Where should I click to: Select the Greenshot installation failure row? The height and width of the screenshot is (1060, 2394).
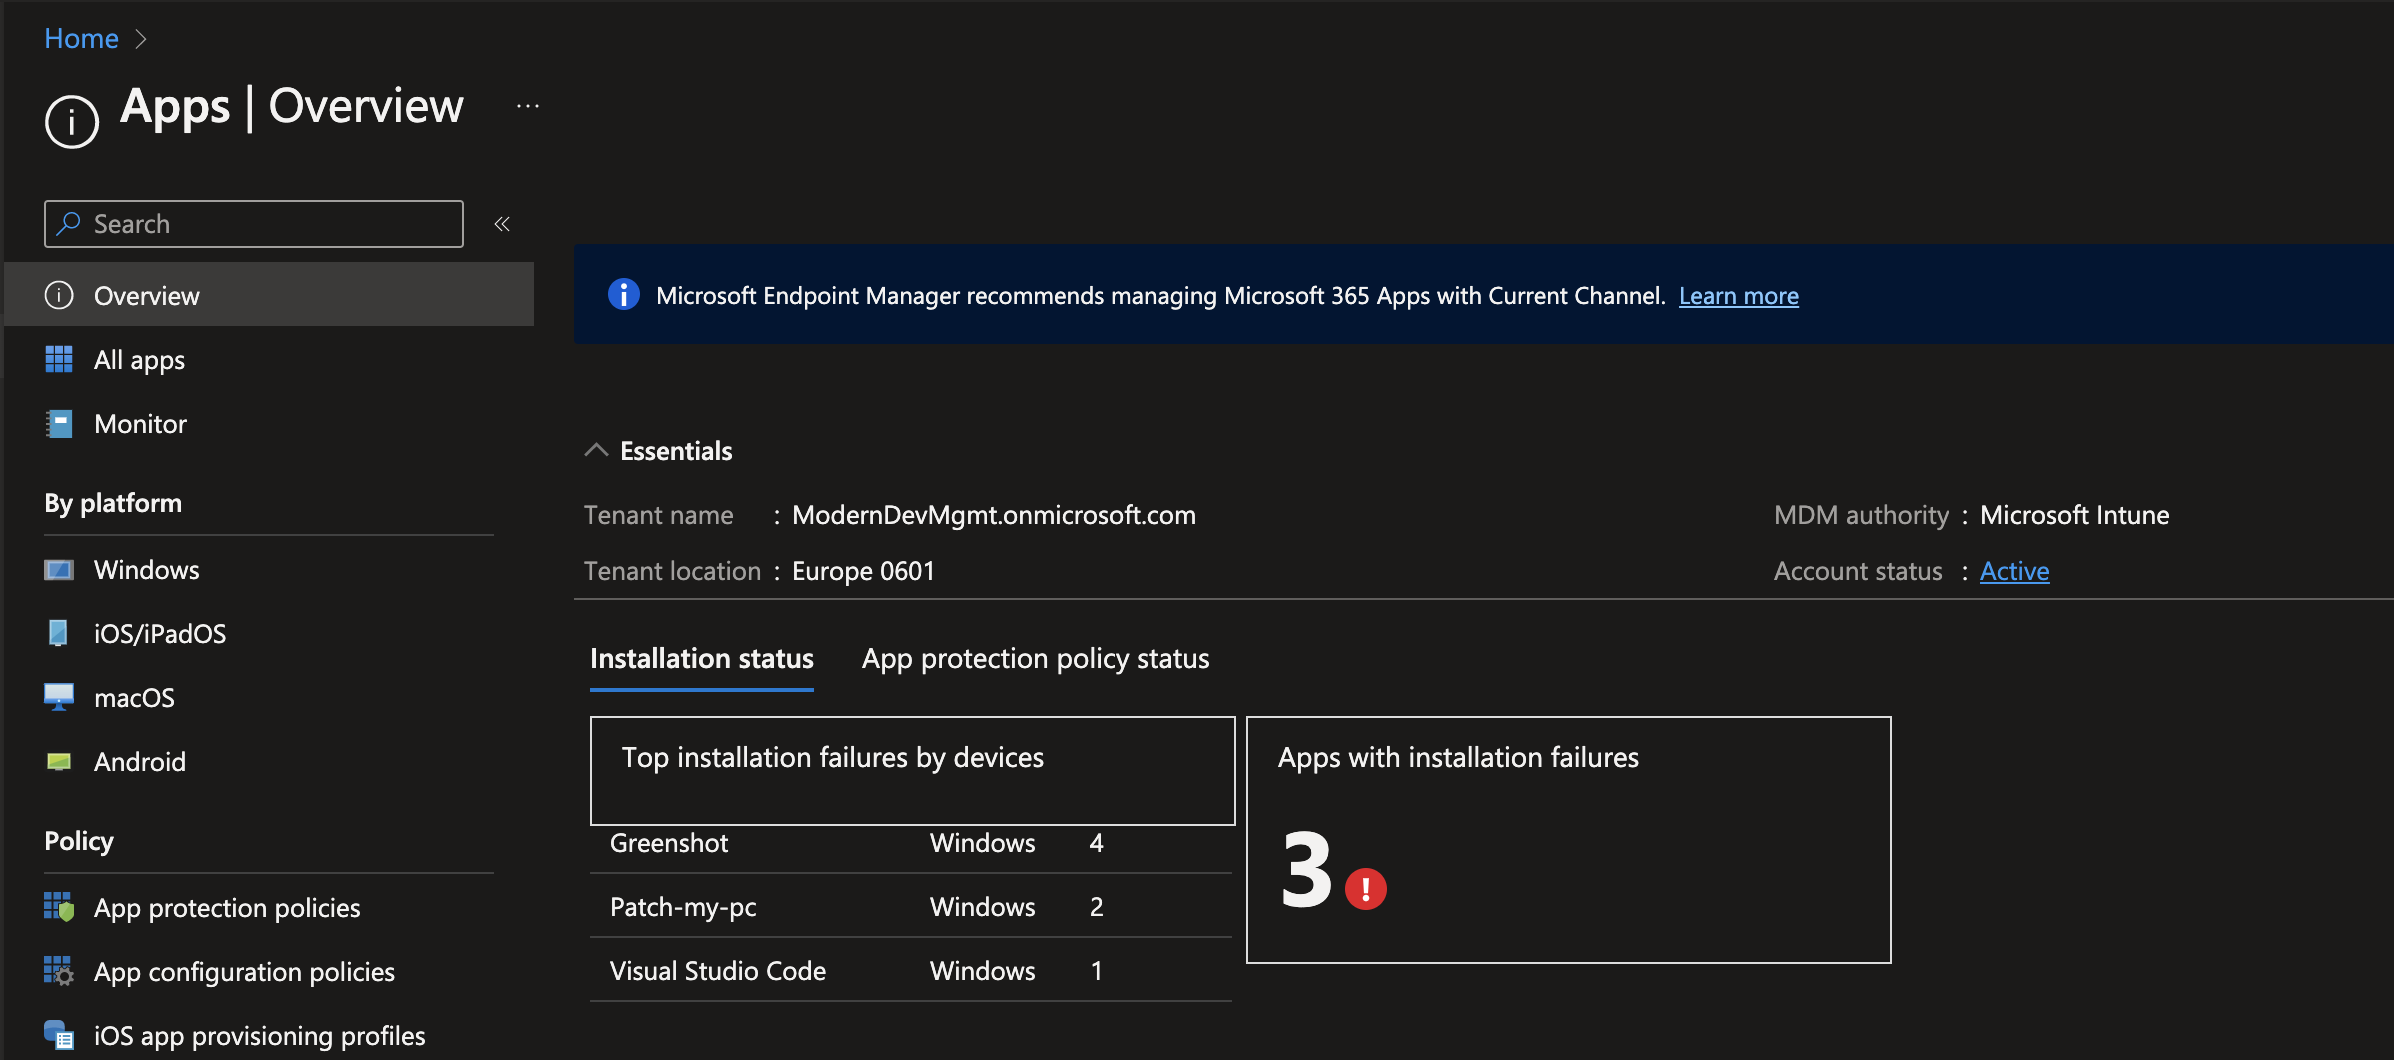pos(910,843)
